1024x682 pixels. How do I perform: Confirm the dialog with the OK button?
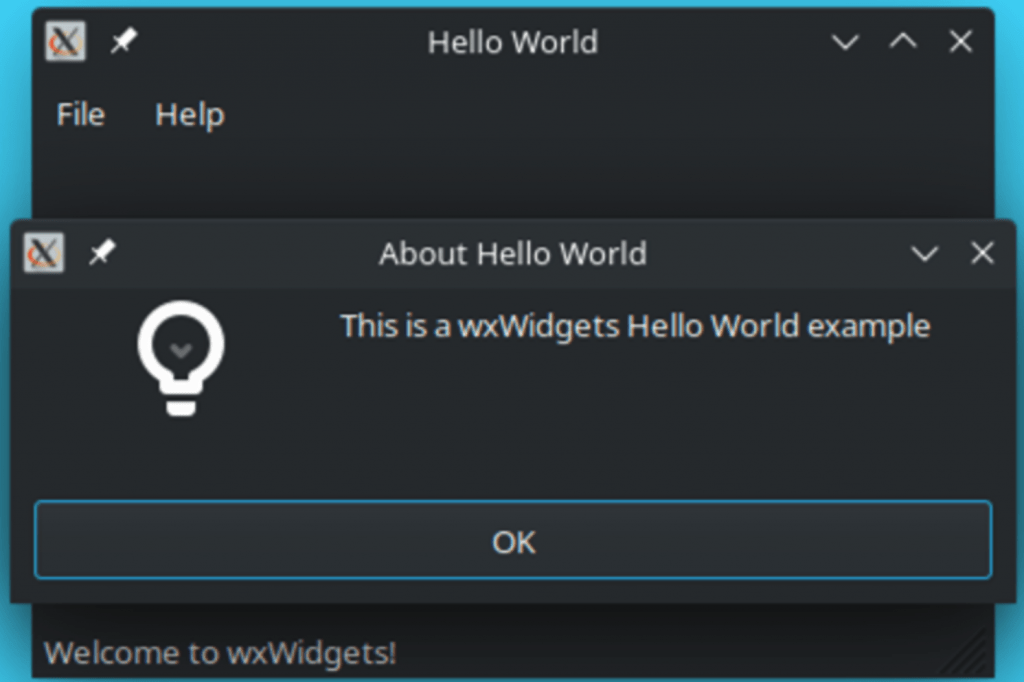513,540
